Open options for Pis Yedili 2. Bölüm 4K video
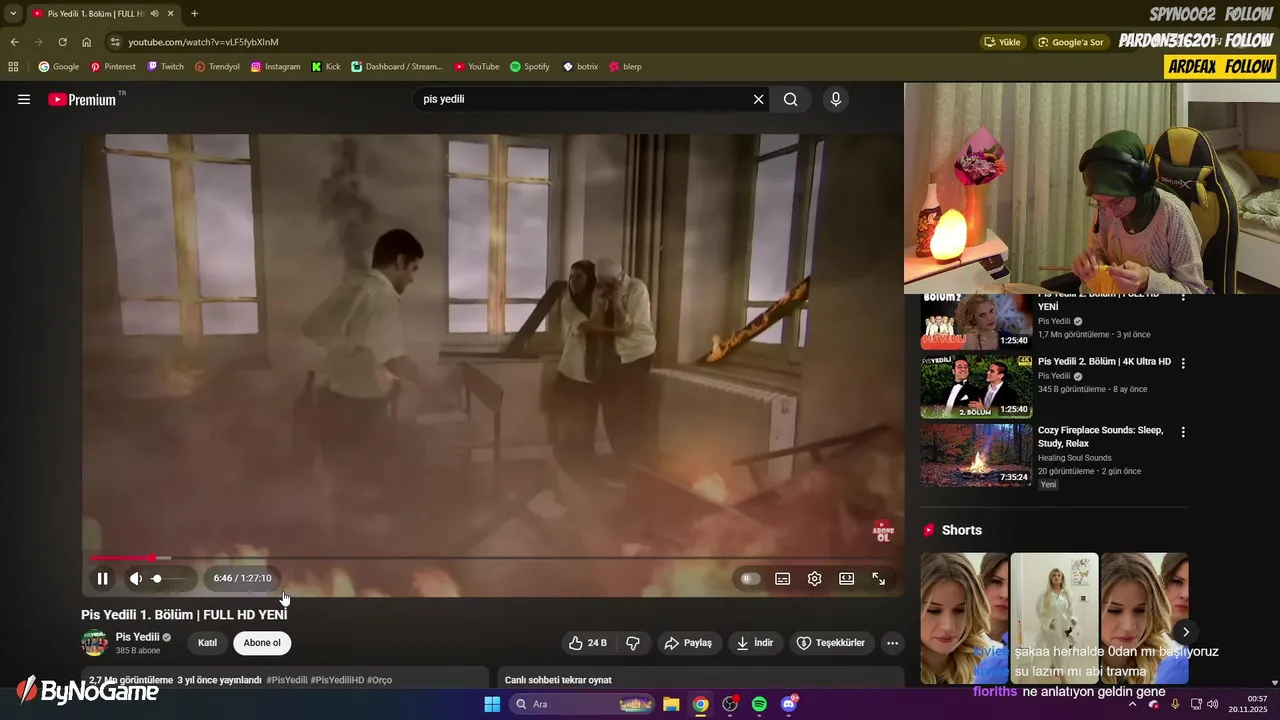The width and height of the screenshot is (1280, 720). click(1183, 363)
